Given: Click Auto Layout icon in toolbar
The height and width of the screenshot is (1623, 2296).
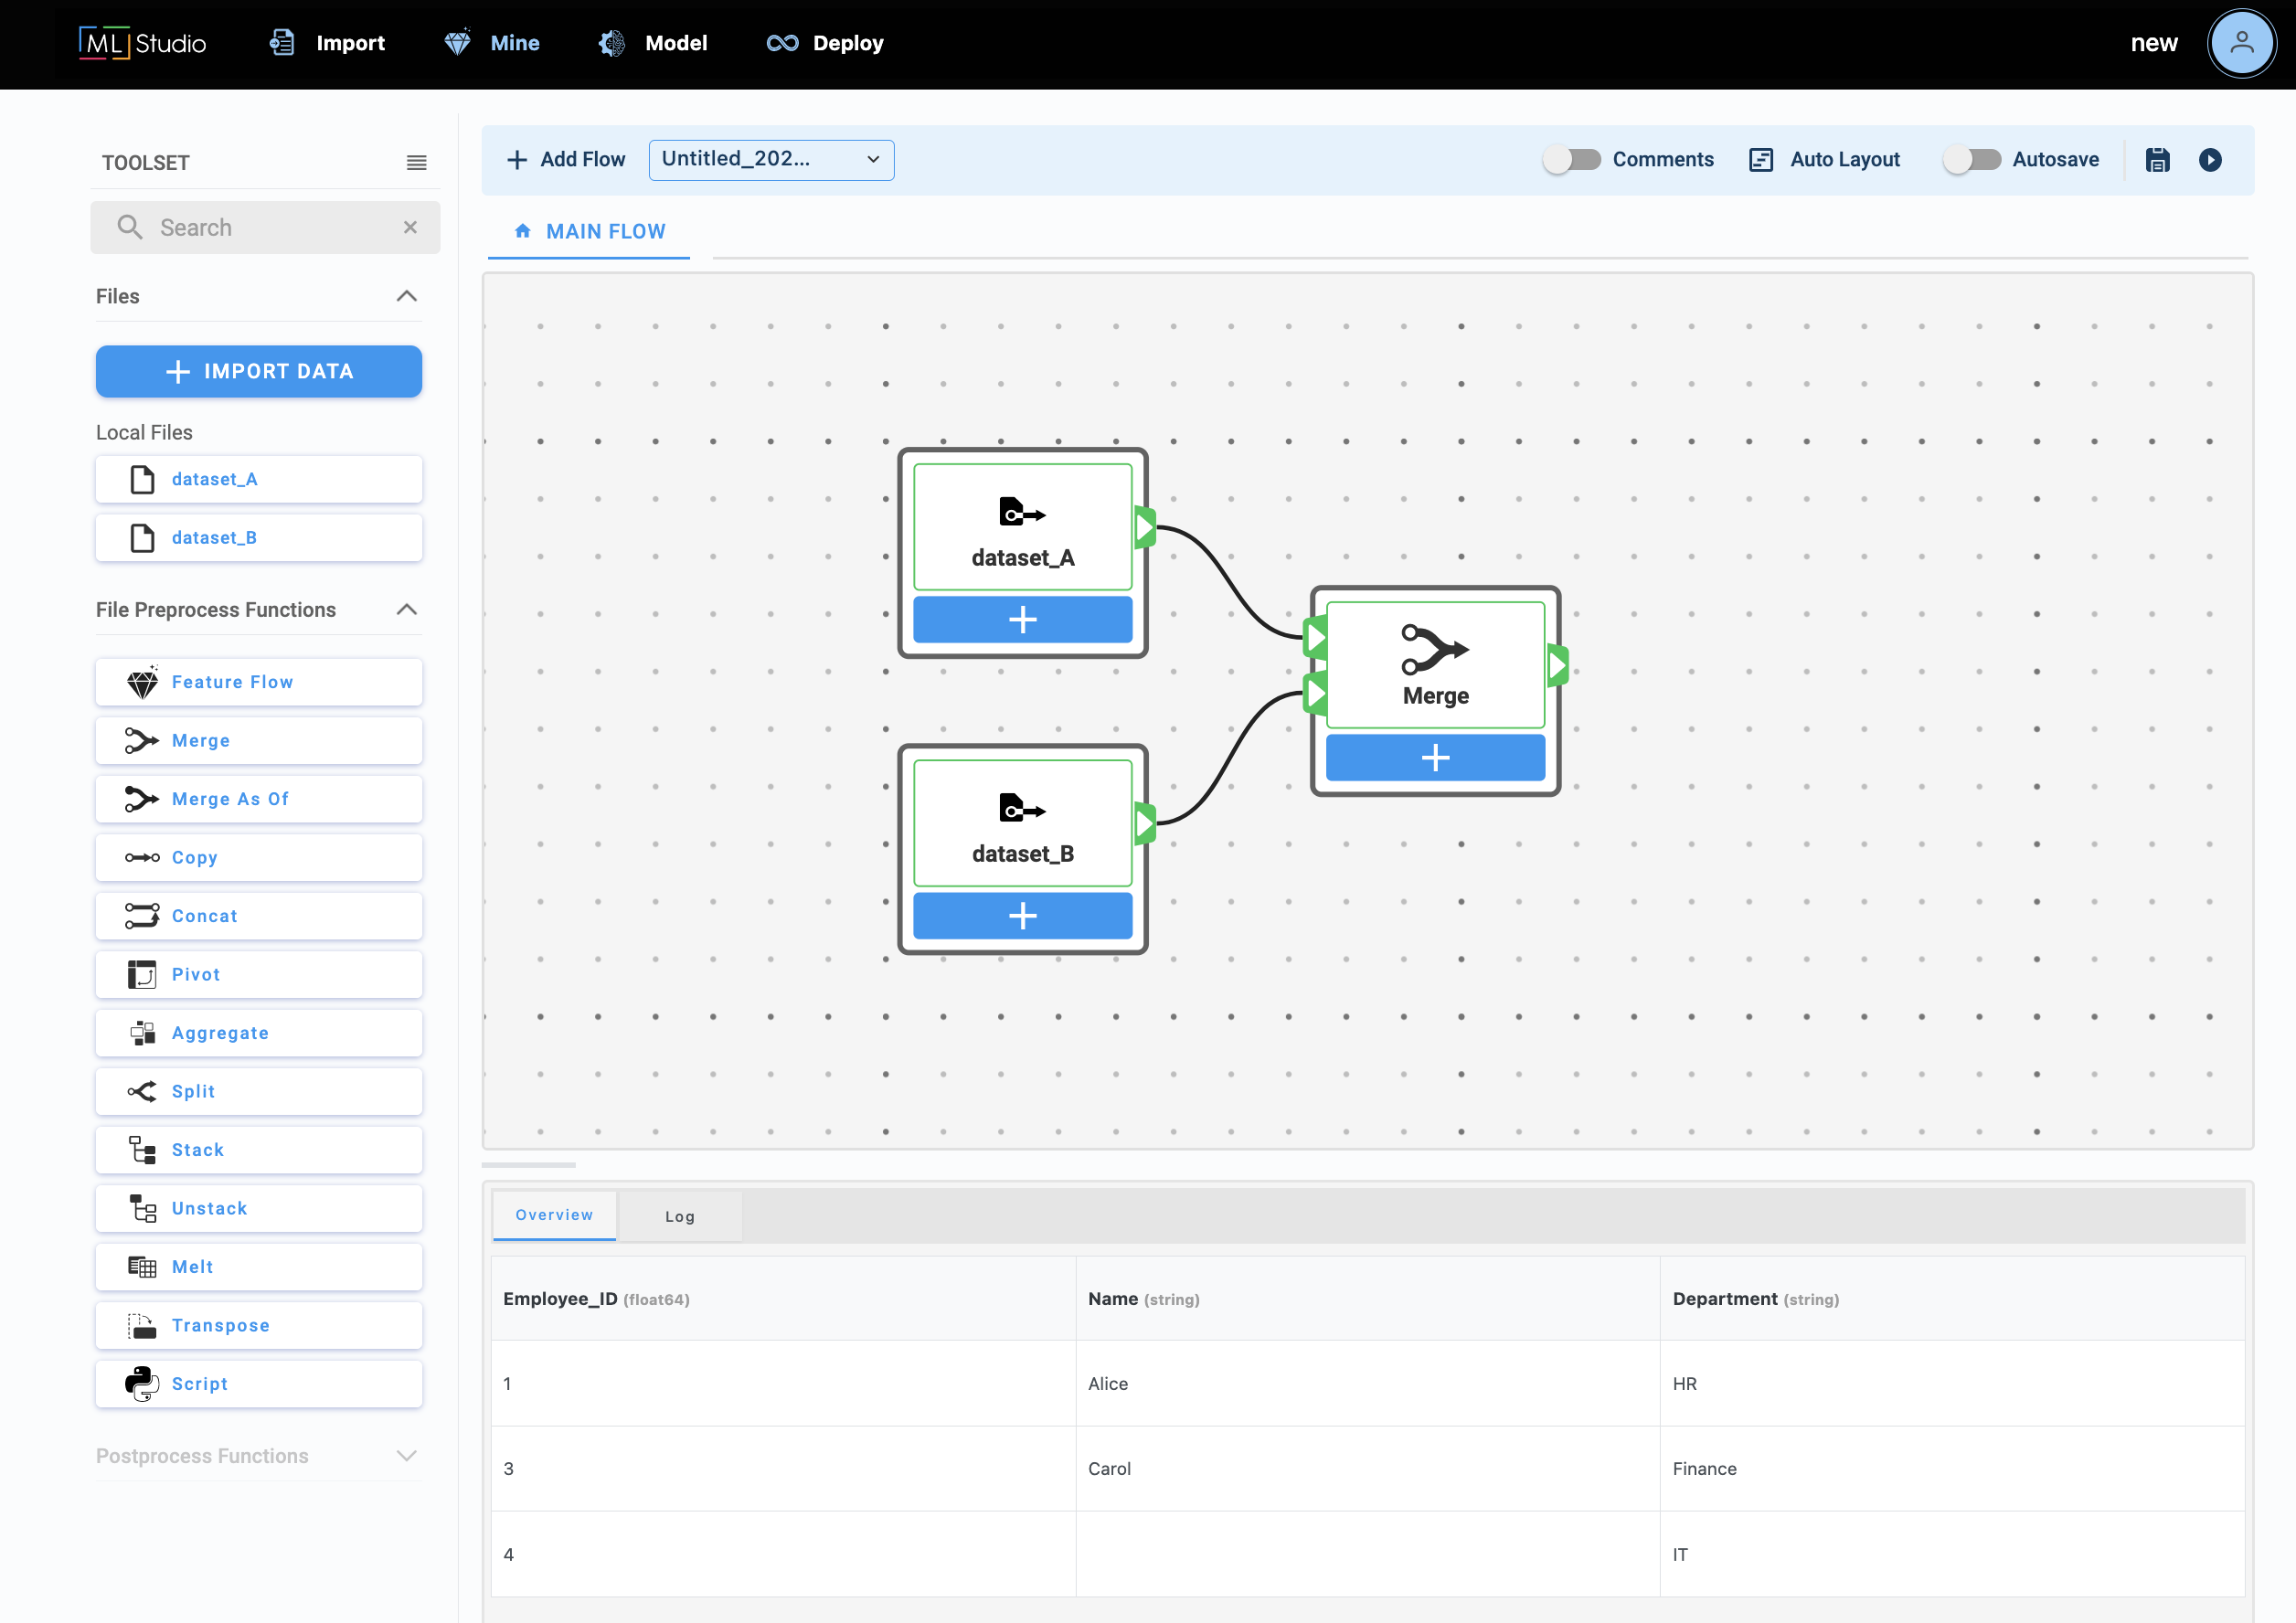Looking at the screenshot, I should [x=1760, y=160].
